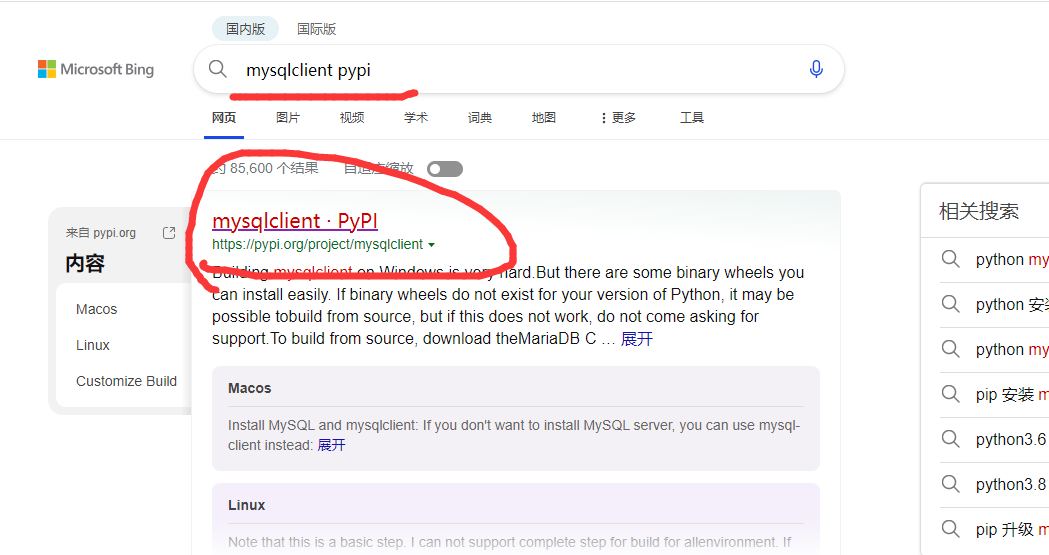
Task: Click magnifier icon beside "pip 升级" suggestion
Action: tap(951, 529)
